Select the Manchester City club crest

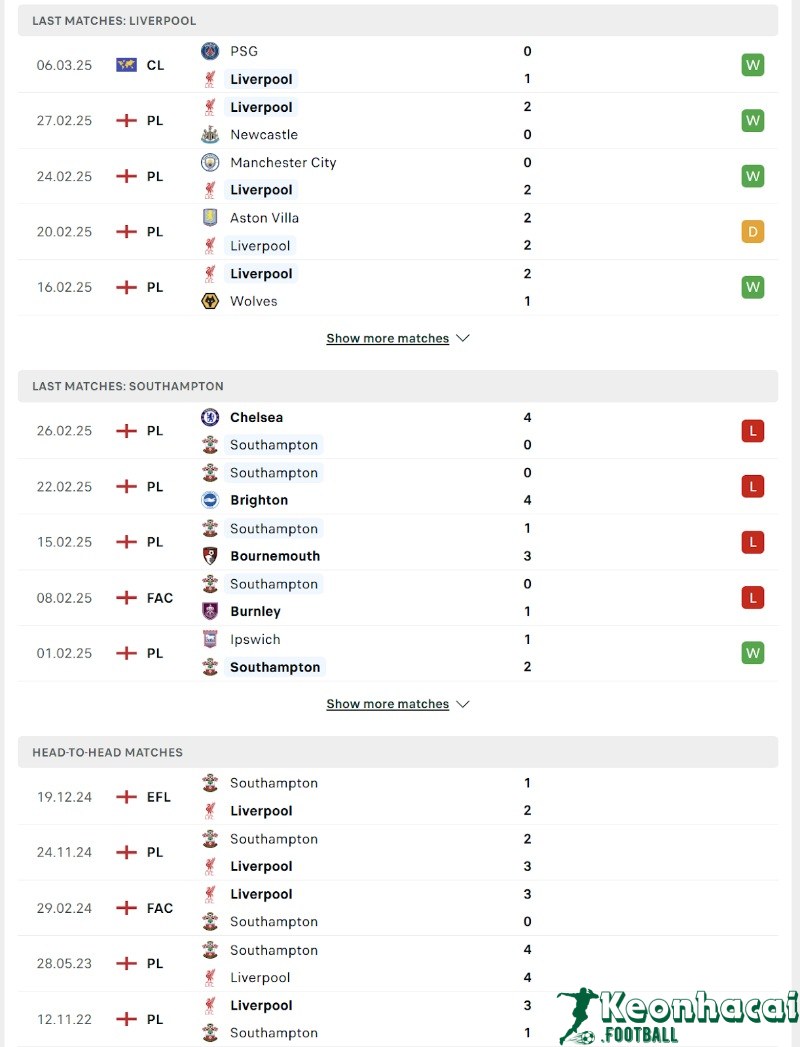210,162
